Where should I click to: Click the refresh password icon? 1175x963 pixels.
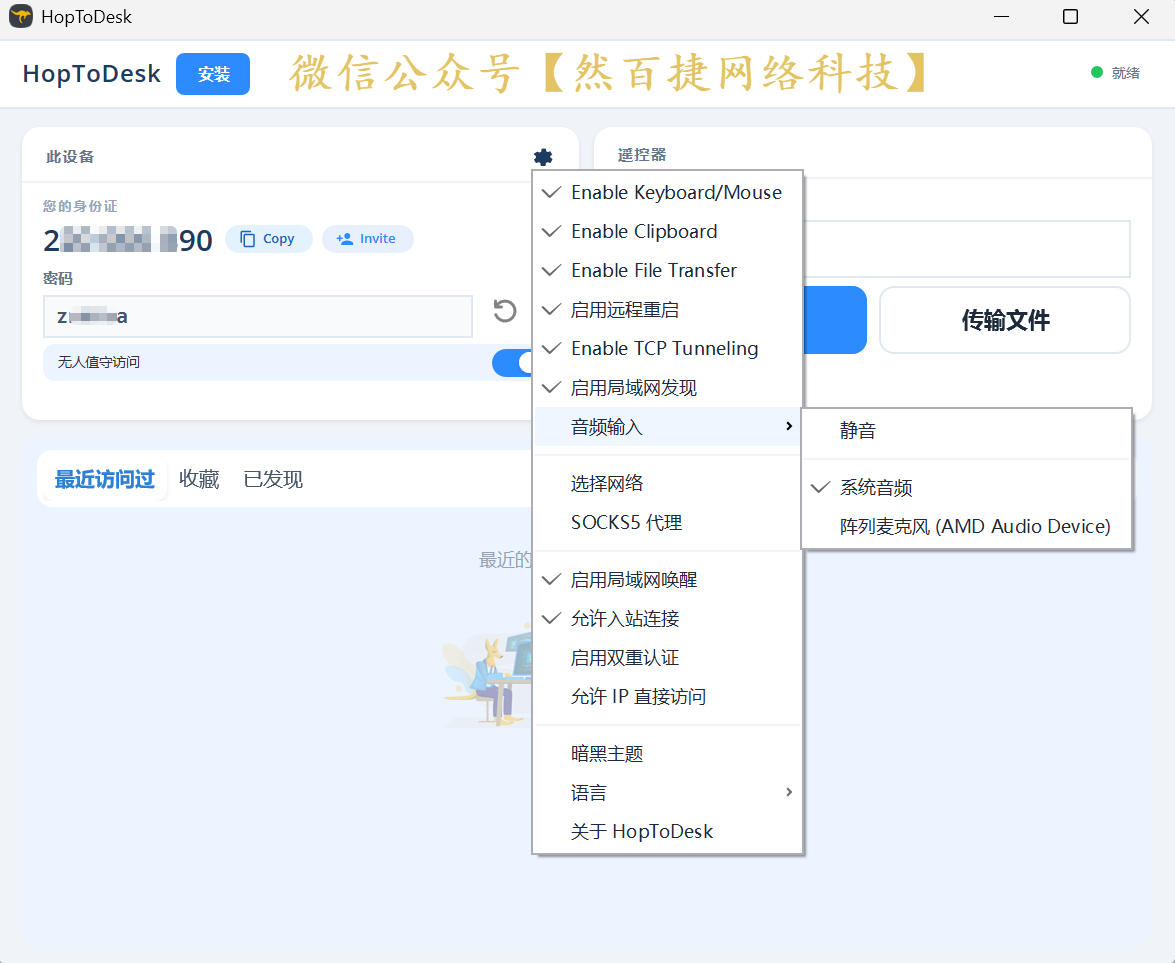point(505,311)
